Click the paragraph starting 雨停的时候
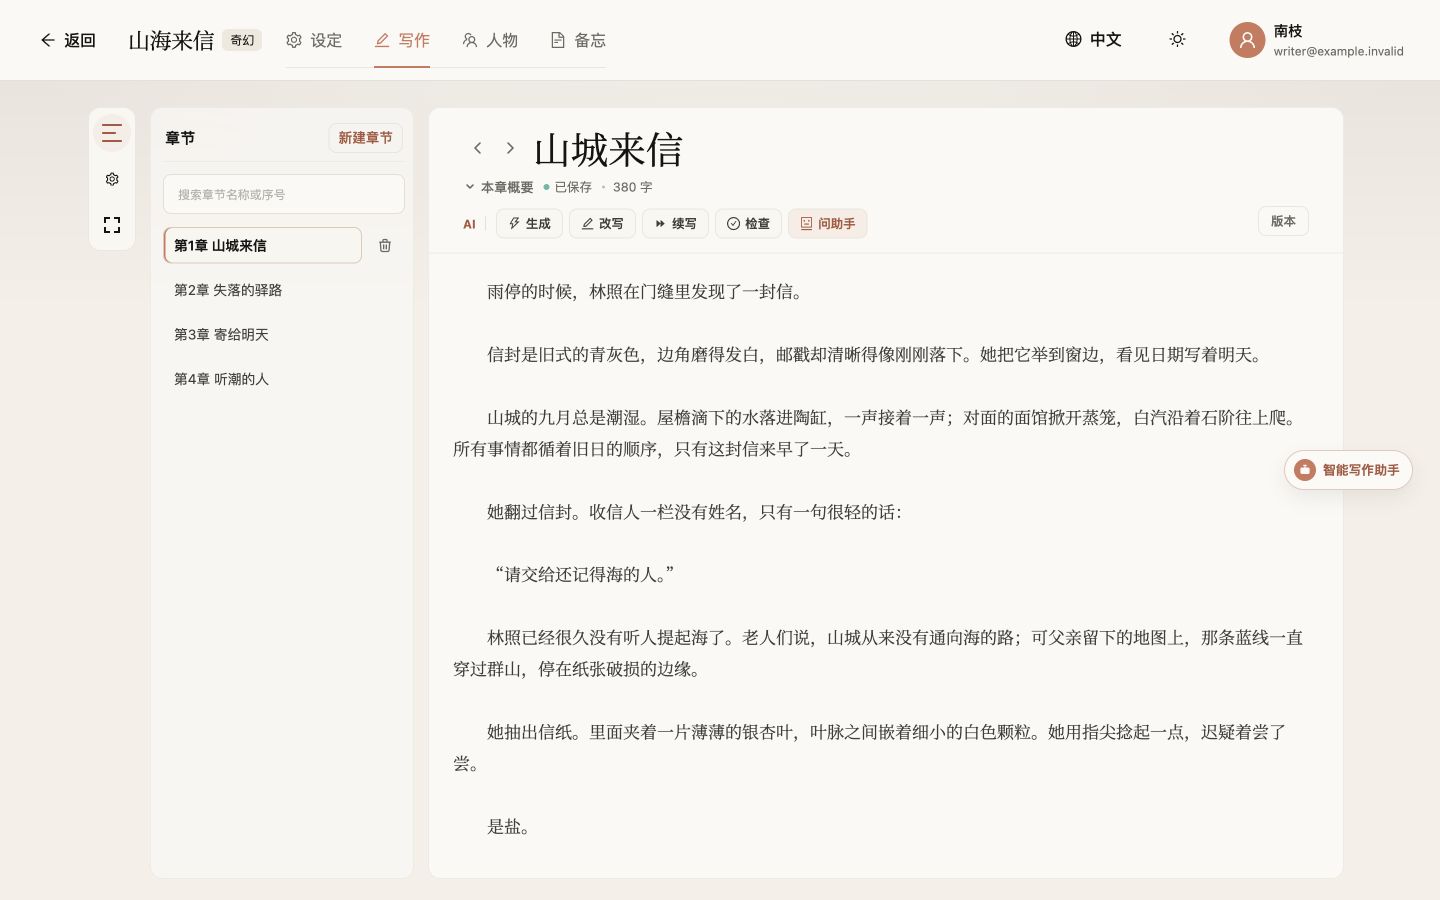 (645, 291)
